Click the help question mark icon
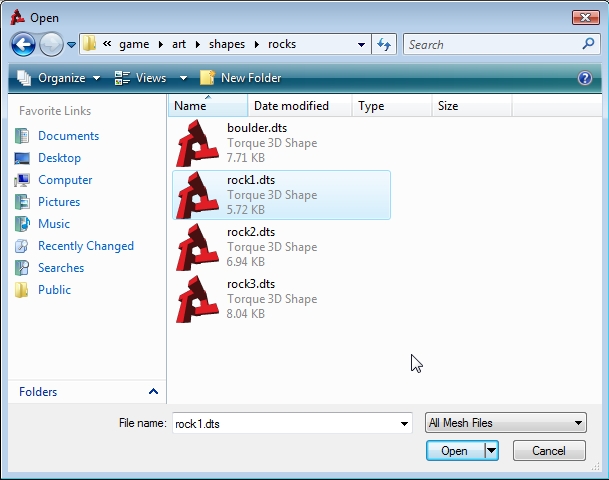Image resolution: width=609 pixels, height=480 pixels. pos(585,78)
